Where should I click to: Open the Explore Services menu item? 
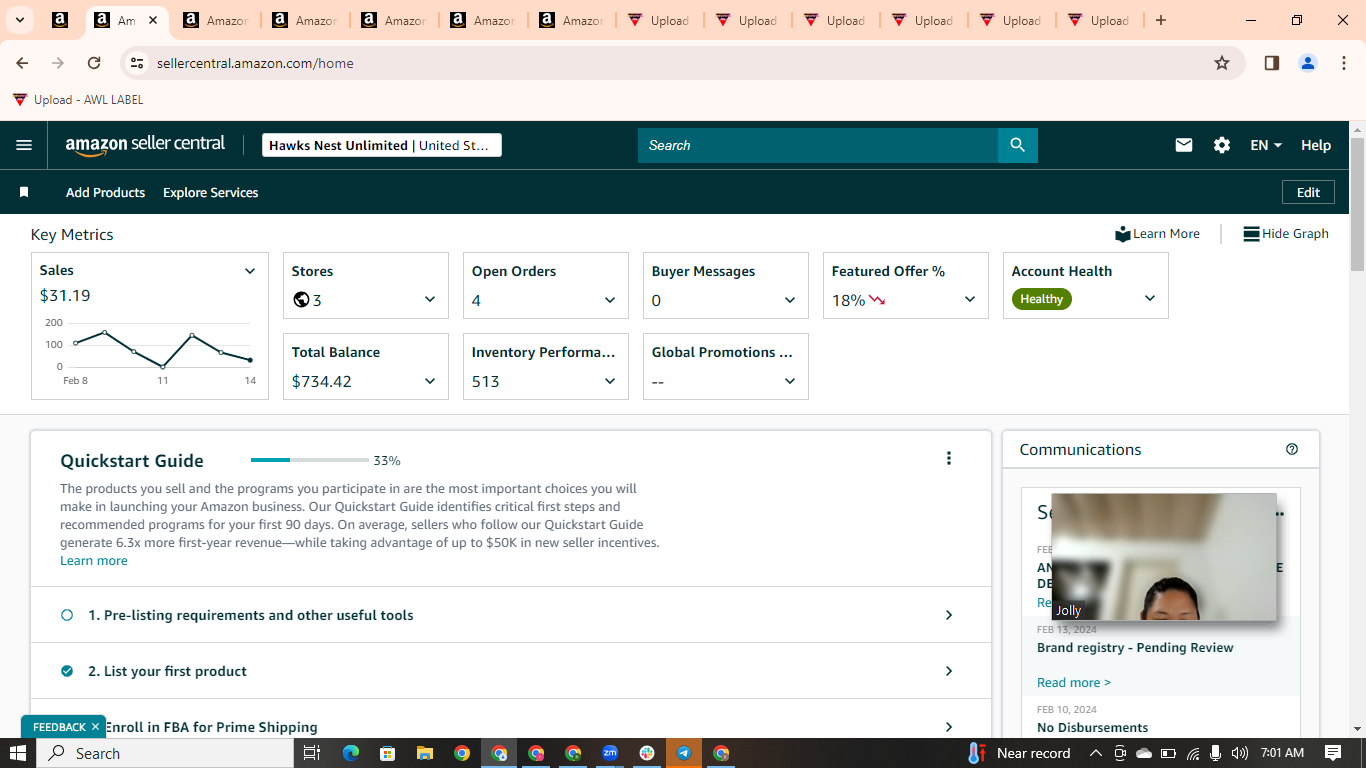210,192
